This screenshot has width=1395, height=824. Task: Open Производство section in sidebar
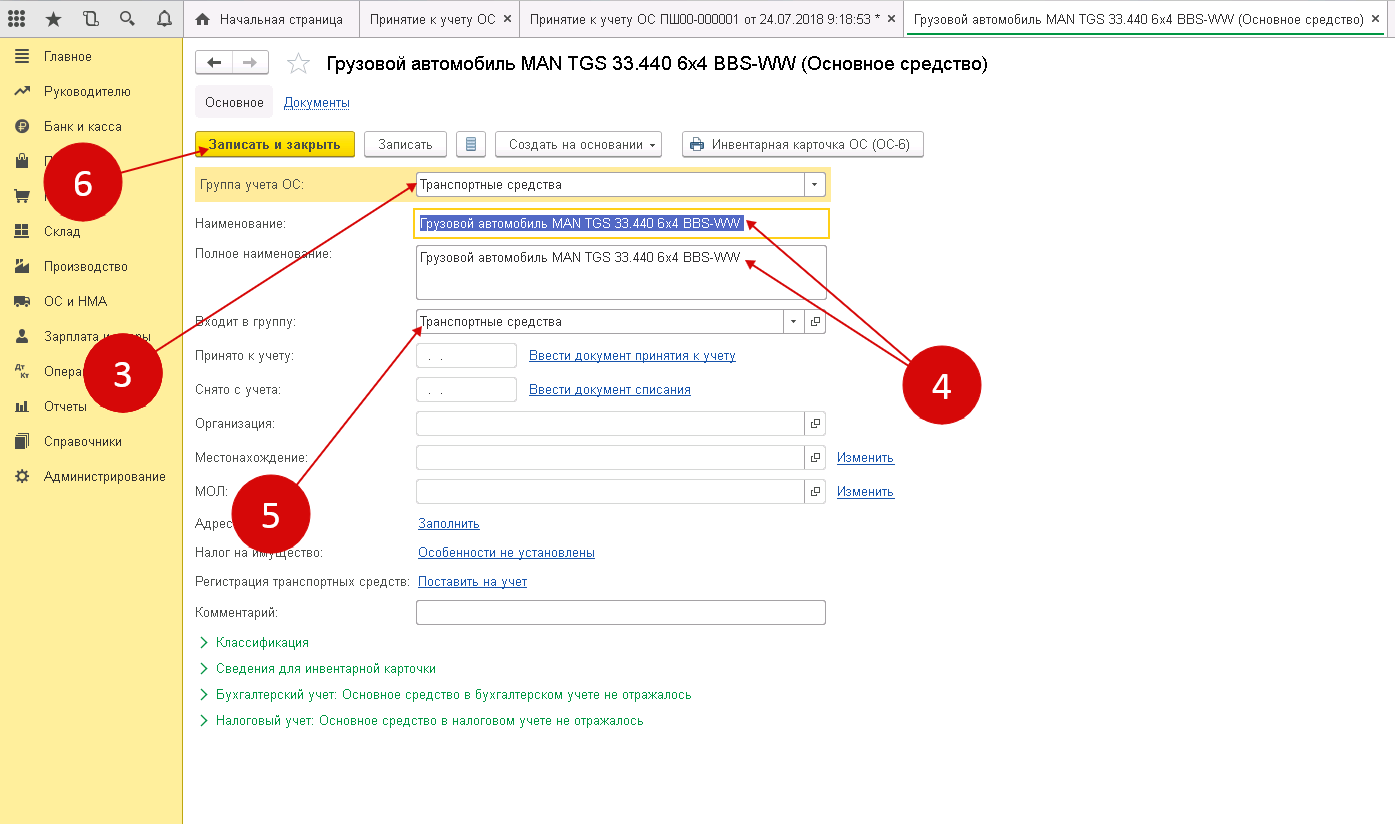click(86, 267)
